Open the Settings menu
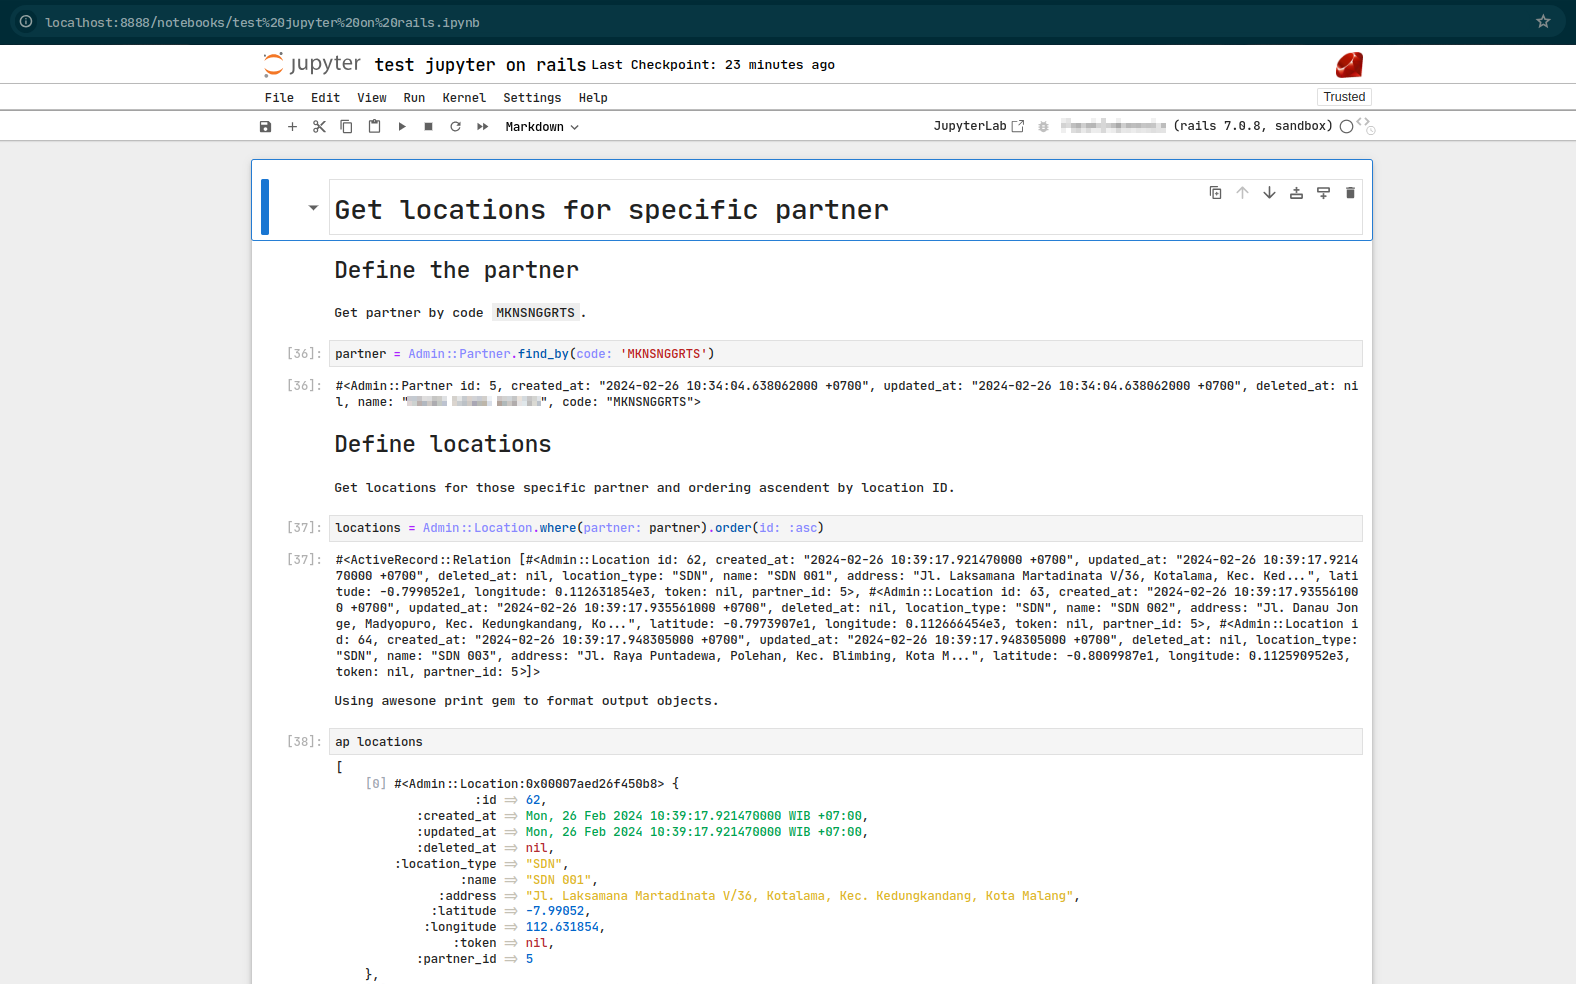This screenshot has width=1576, height=984. pos(532,98)
